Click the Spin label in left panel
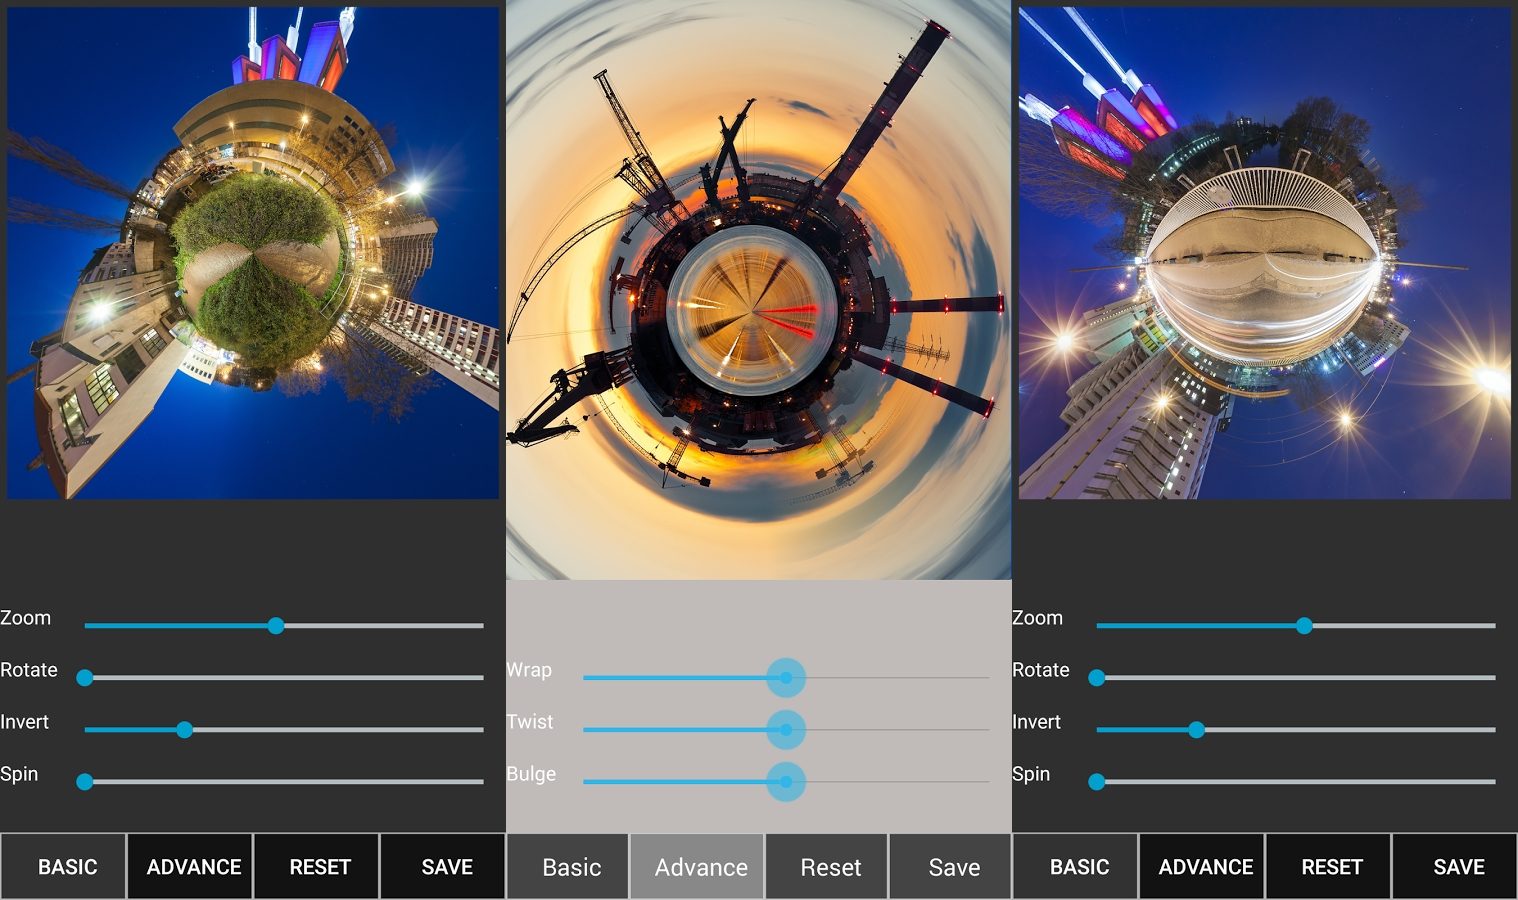Screen dimensions: 1518x900 tap(19, 774)
